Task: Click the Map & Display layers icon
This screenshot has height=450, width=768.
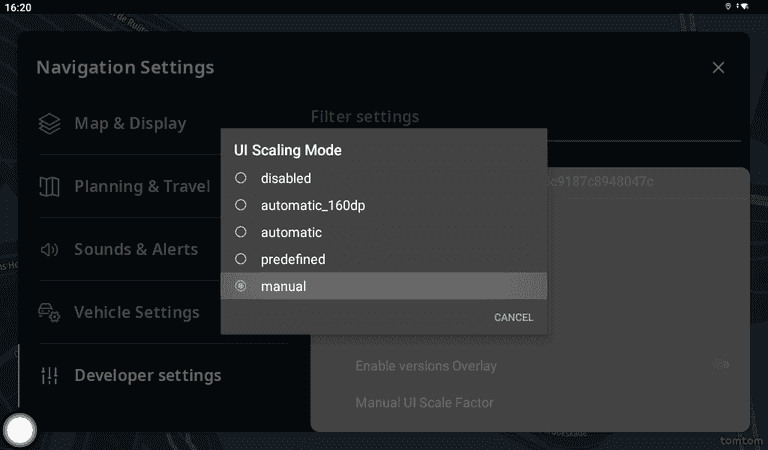Action: [x=50, y=124]
